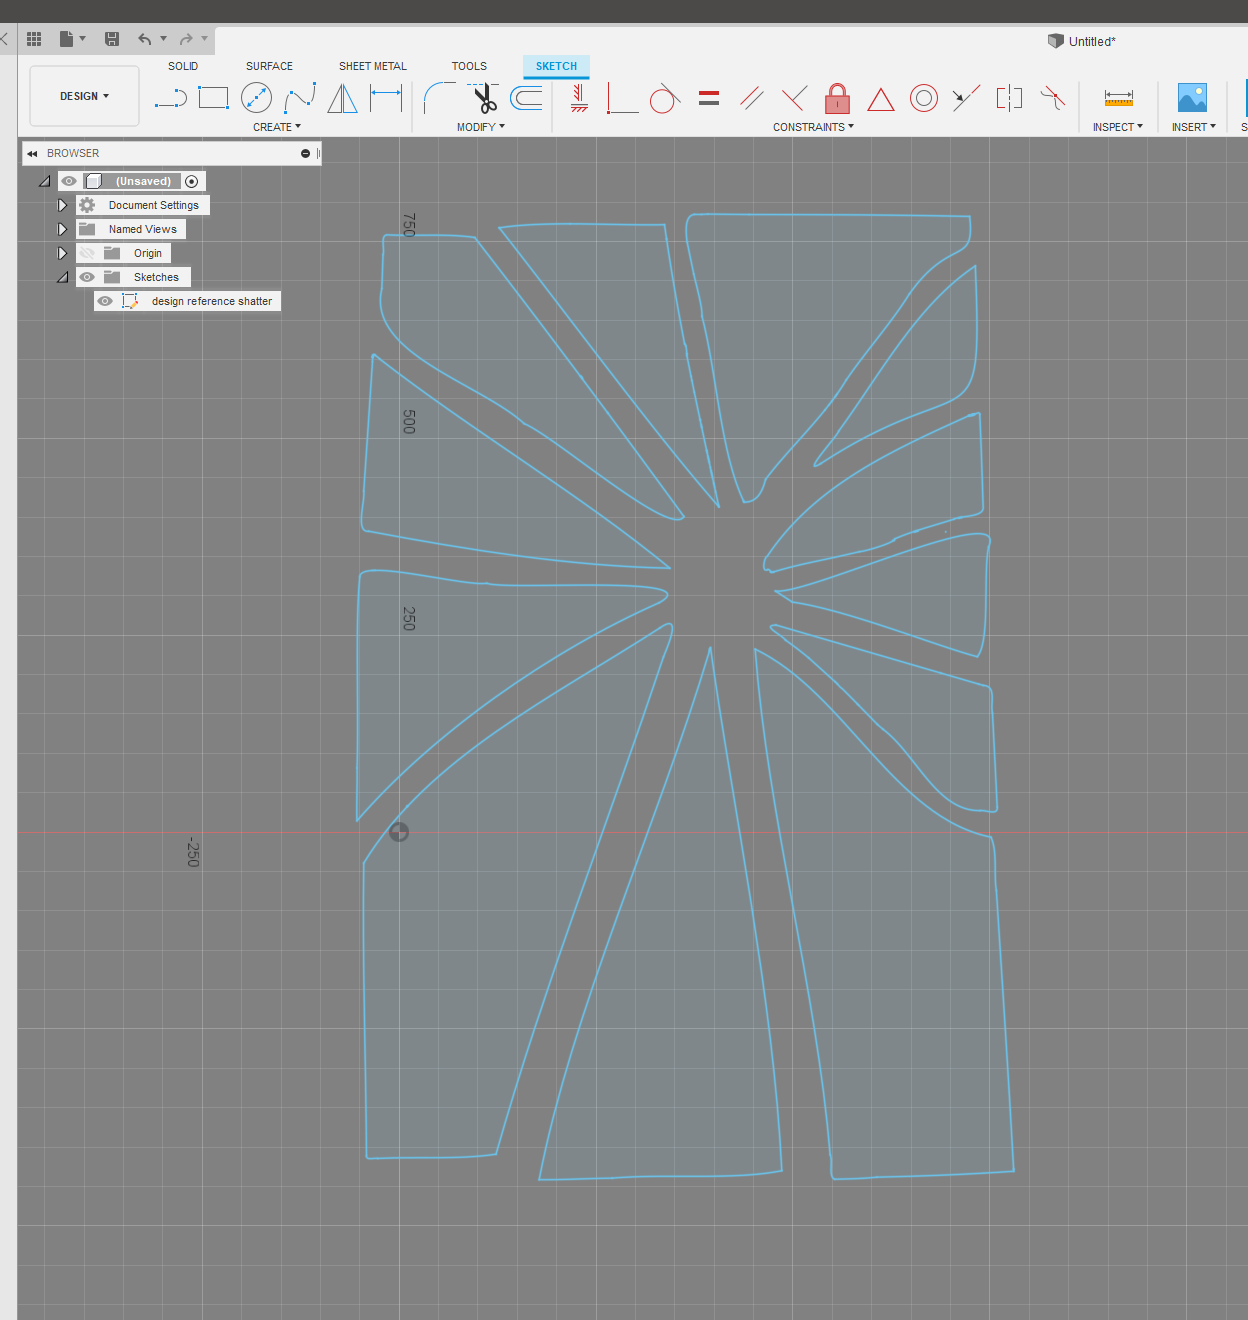The height and width of the screenshot is (1320, 1248).
Task: Open the CONSTRAINTS dropdown menu
Action: pos(813,126)
